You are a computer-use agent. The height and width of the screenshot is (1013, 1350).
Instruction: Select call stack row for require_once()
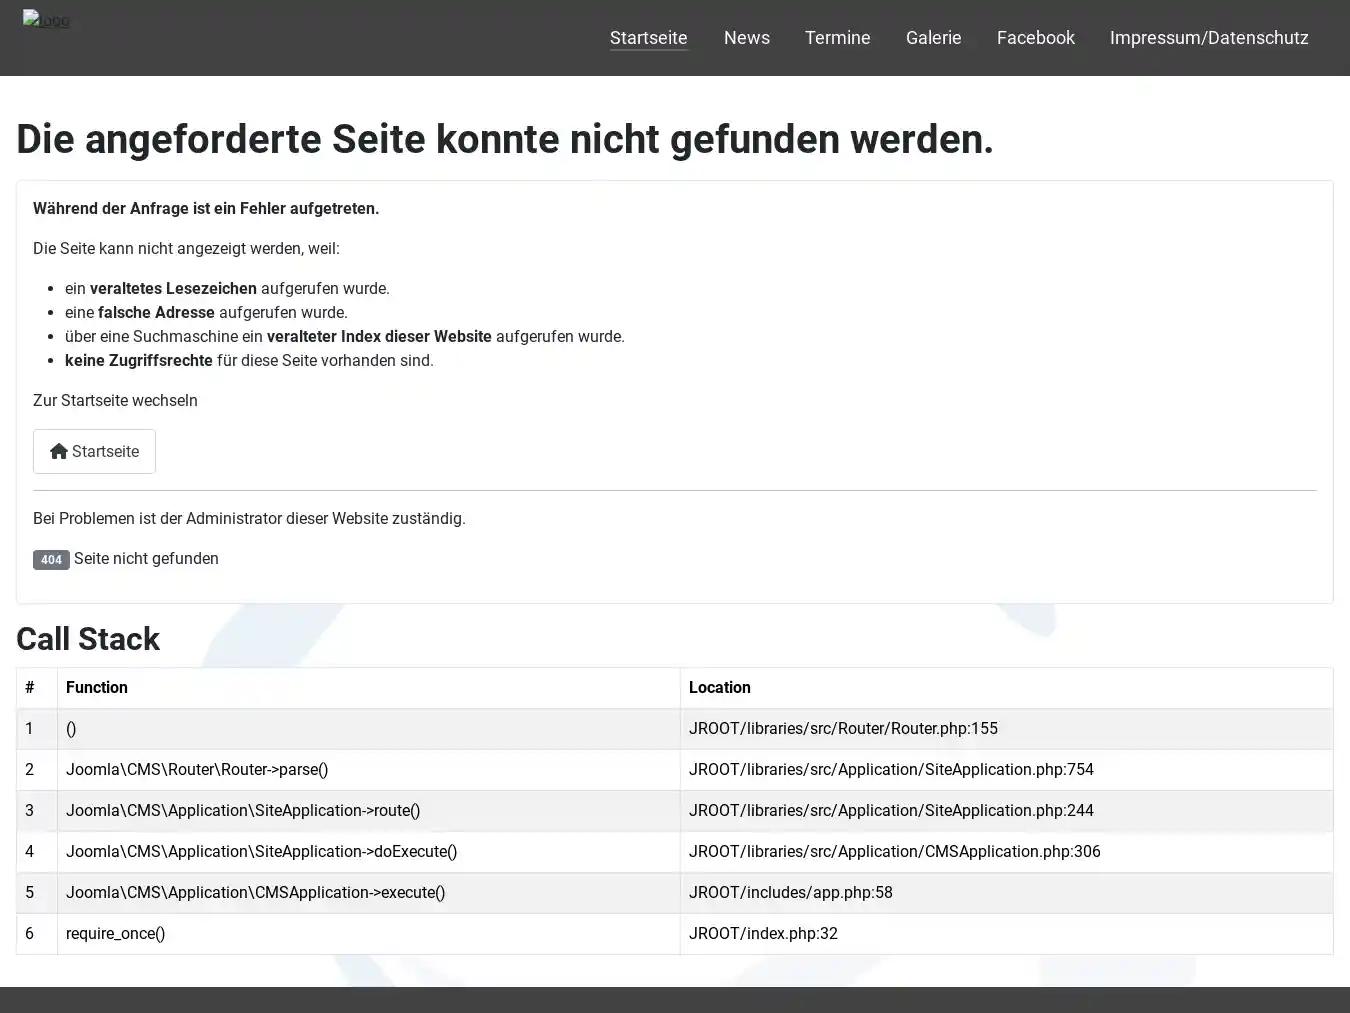click(x=116, y=933)
